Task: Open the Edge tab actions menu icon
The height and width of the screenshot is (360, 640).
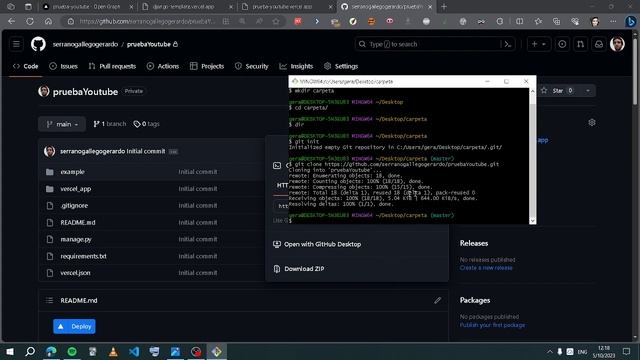Action: click(x=28, y=7)
